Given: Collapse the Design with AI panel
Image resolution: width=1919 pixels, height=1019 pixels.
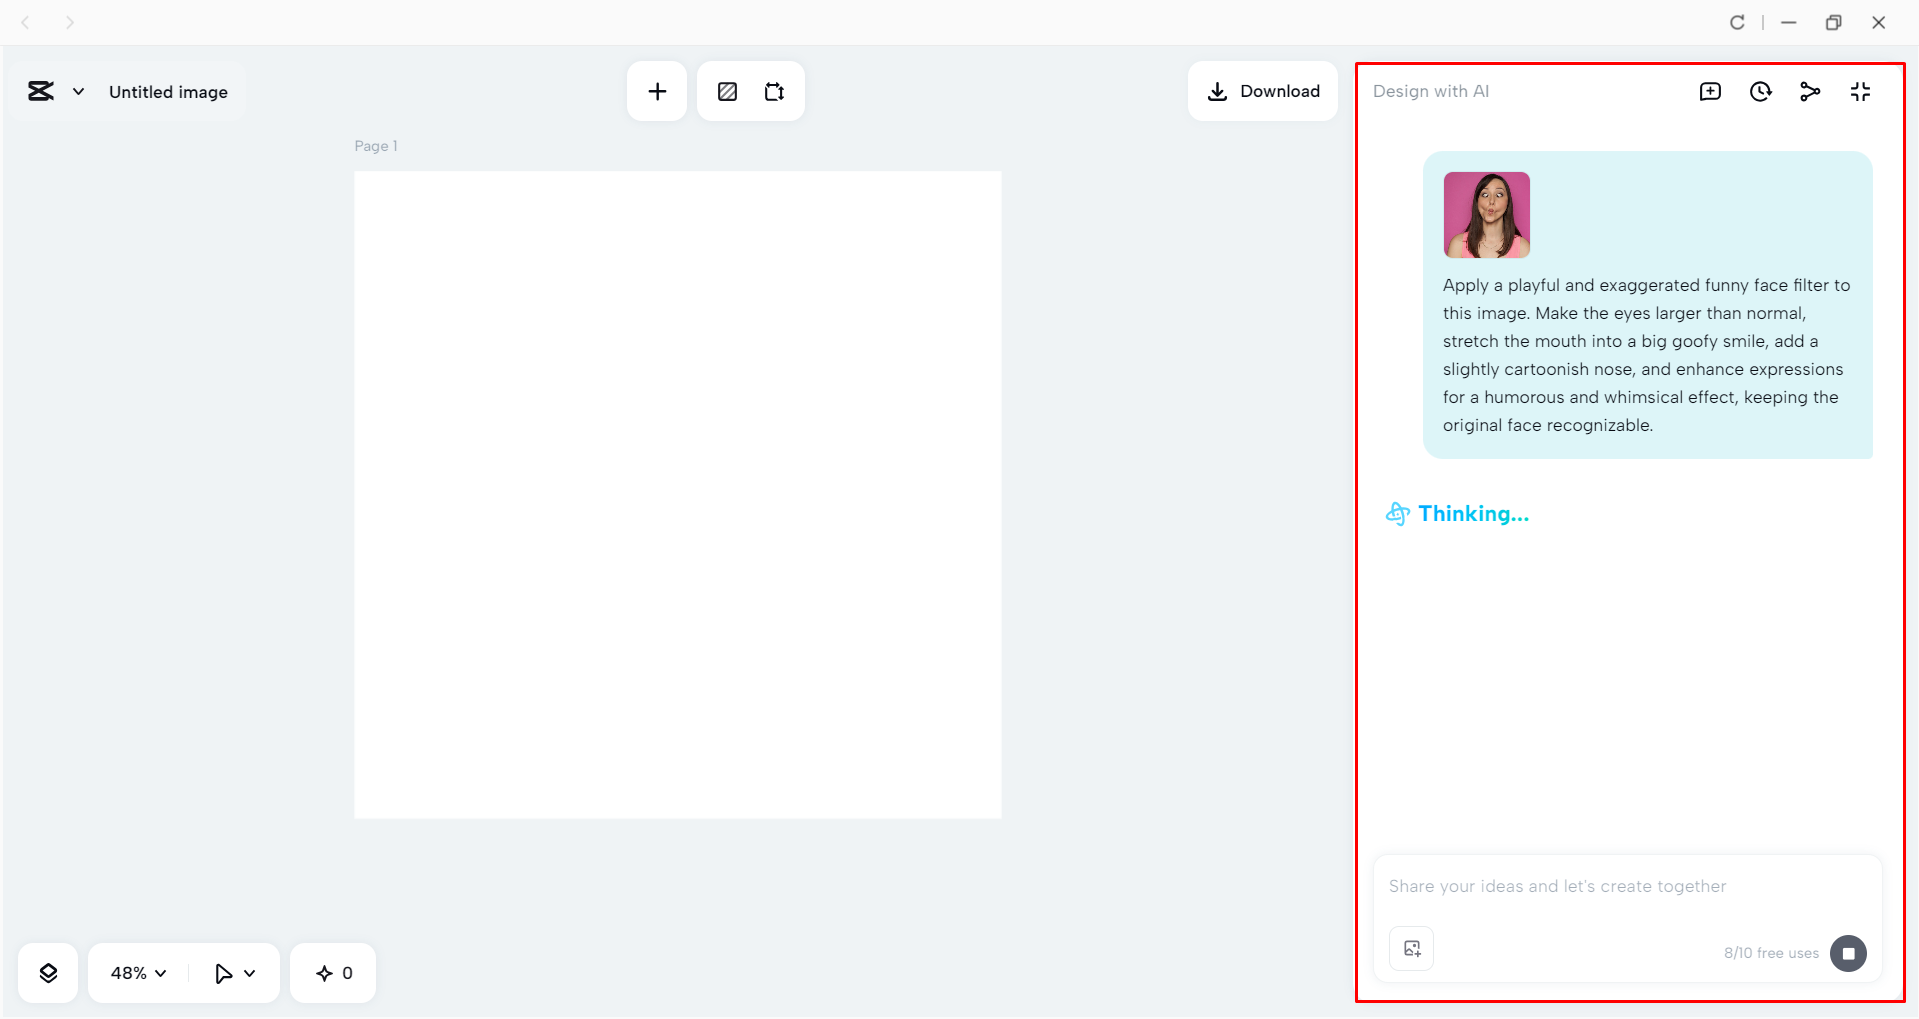Looking at the screenshot, I should coord(1861,91).
